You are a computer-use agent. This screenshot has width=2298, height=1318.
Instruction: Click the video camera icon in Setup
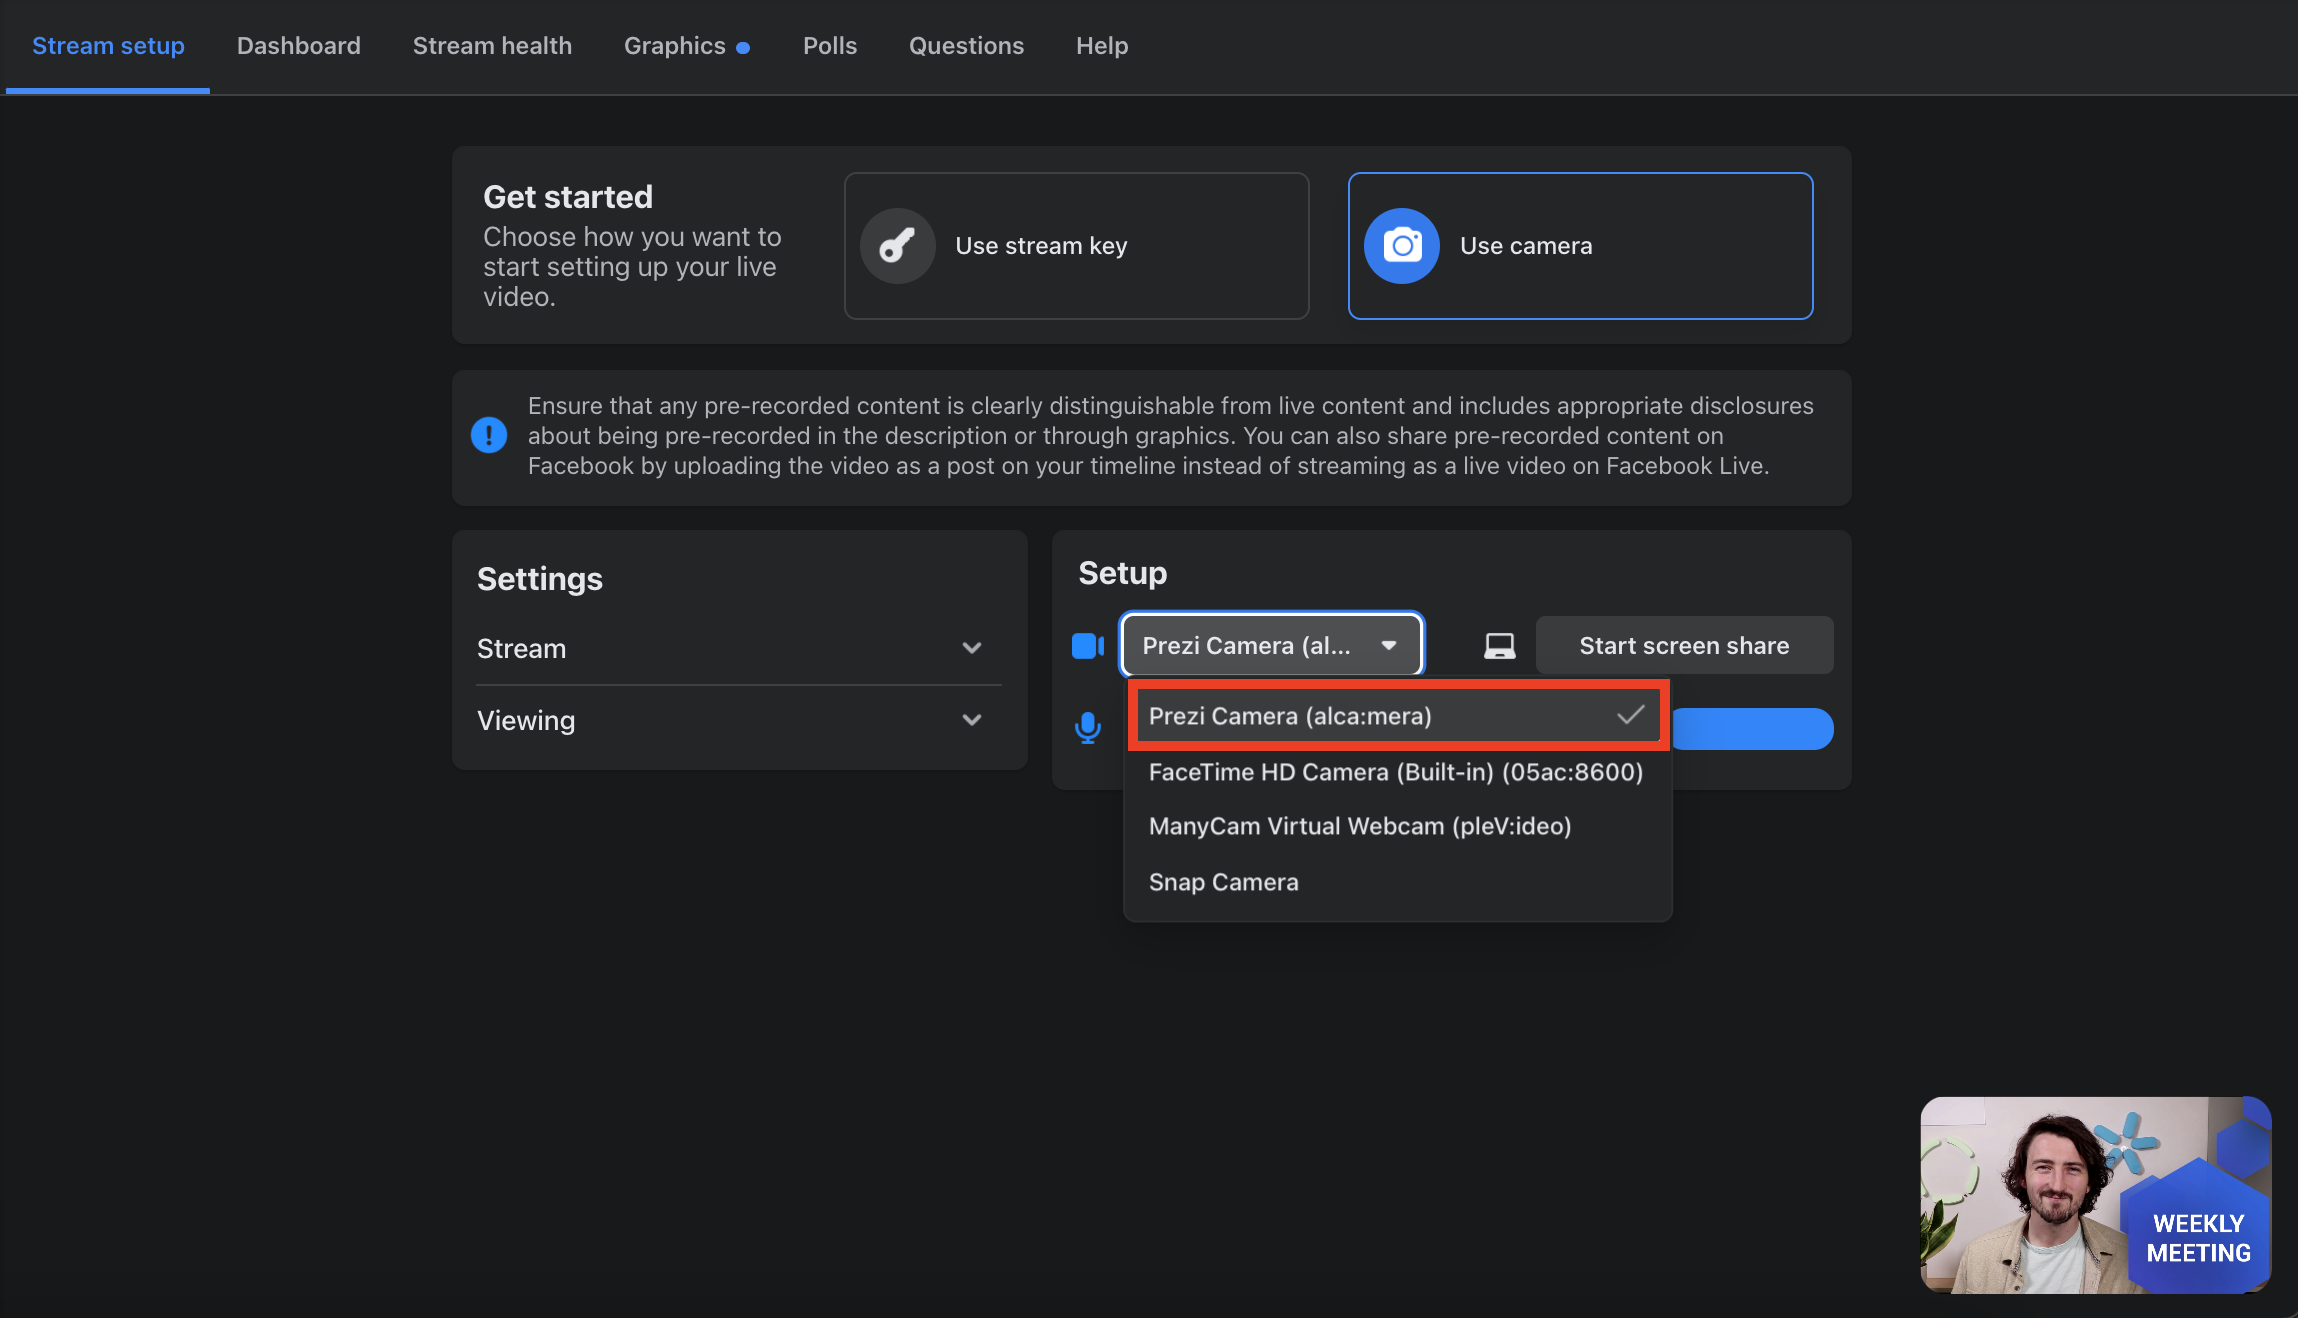coord(1087,646)
